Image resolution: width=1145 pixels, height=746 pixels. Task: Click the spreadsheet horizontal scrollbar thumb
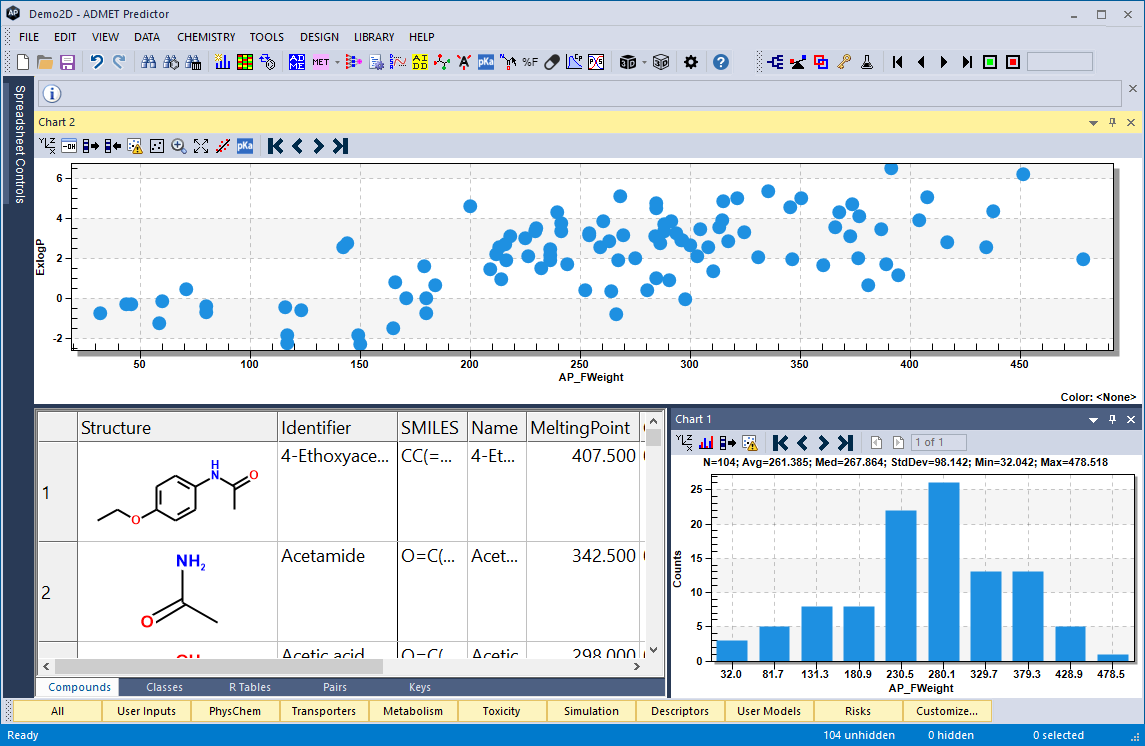tap(219, 666)
